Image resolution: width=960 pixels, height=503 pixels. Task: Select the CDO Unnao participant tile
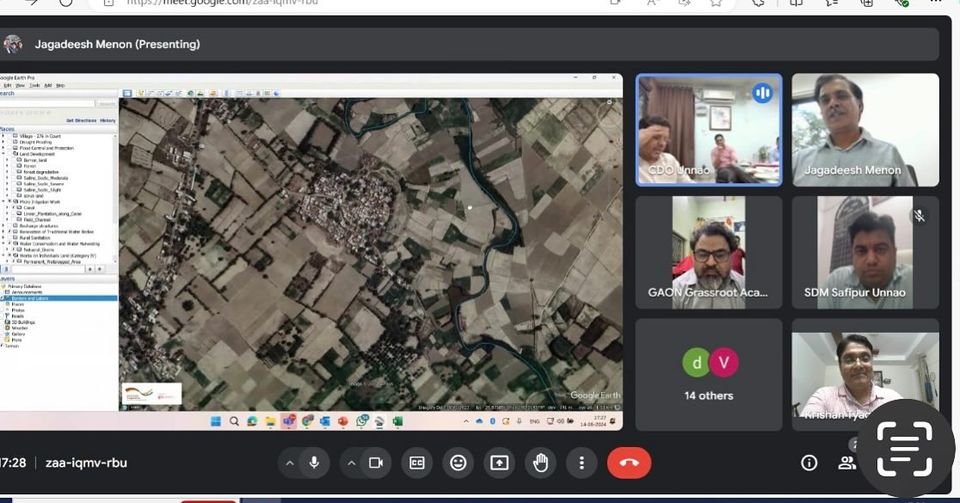coord(709,130)
